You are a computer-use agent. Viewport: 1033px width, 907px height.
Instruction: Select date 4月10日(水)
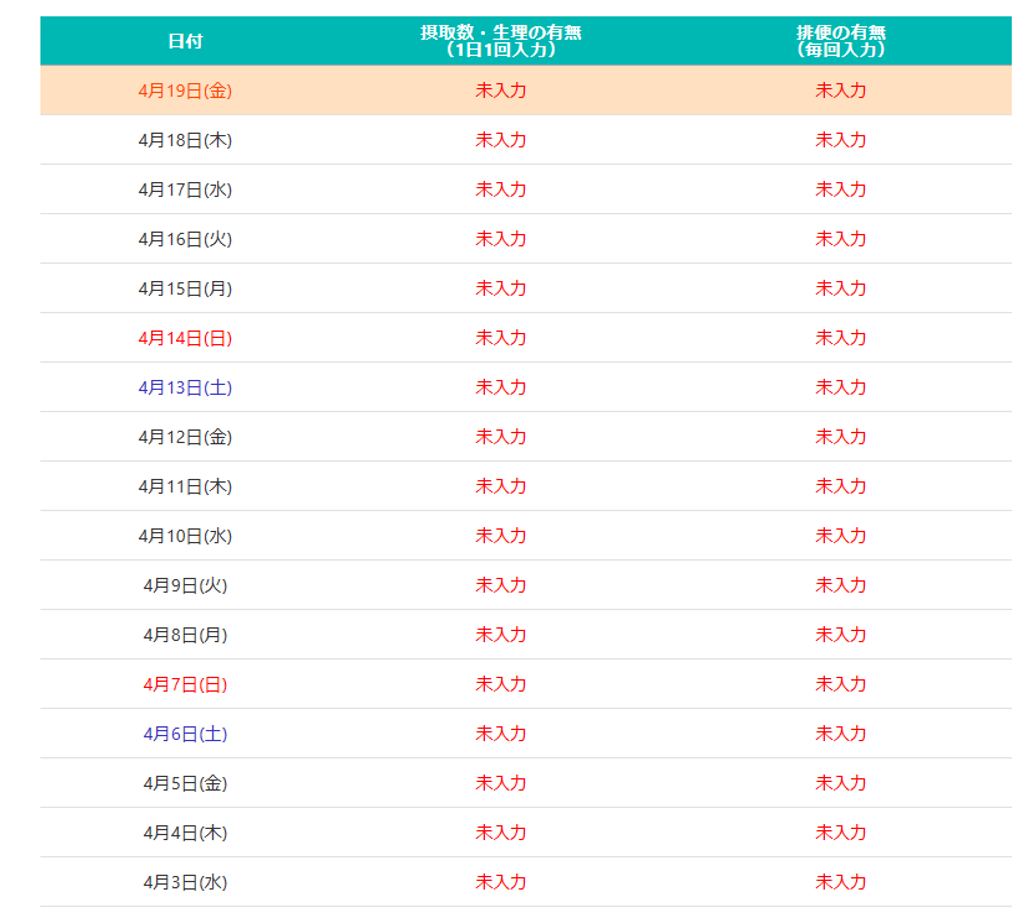[x=185, y=536]
